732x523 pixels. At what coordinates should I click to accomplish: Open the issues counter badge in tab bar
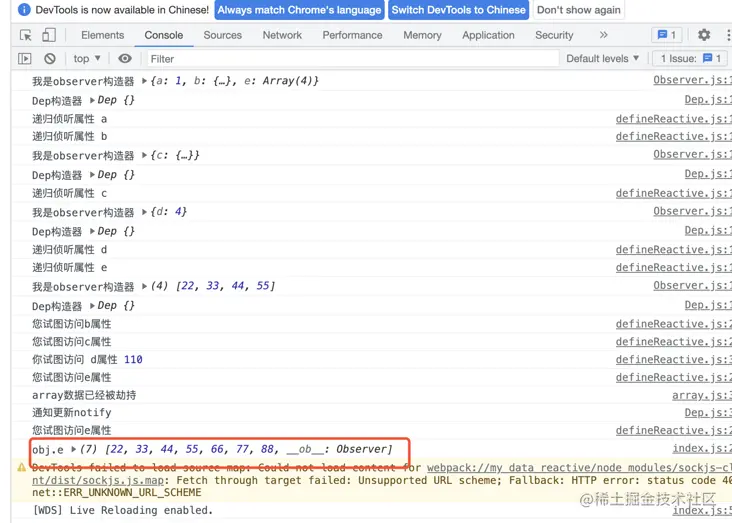tap(666, 35)
